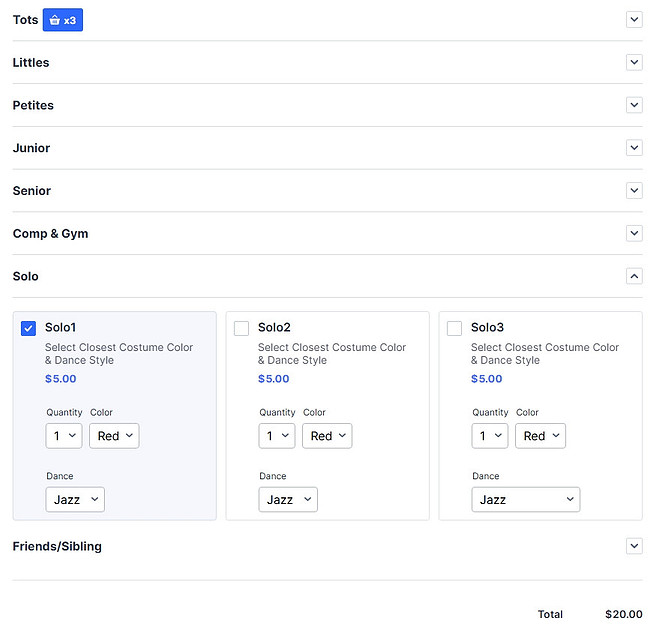Image resolution: width=662 pixels, height=630 pixels.
Task: Check the Solo3 checkbox
Action: tap(454, 328)
